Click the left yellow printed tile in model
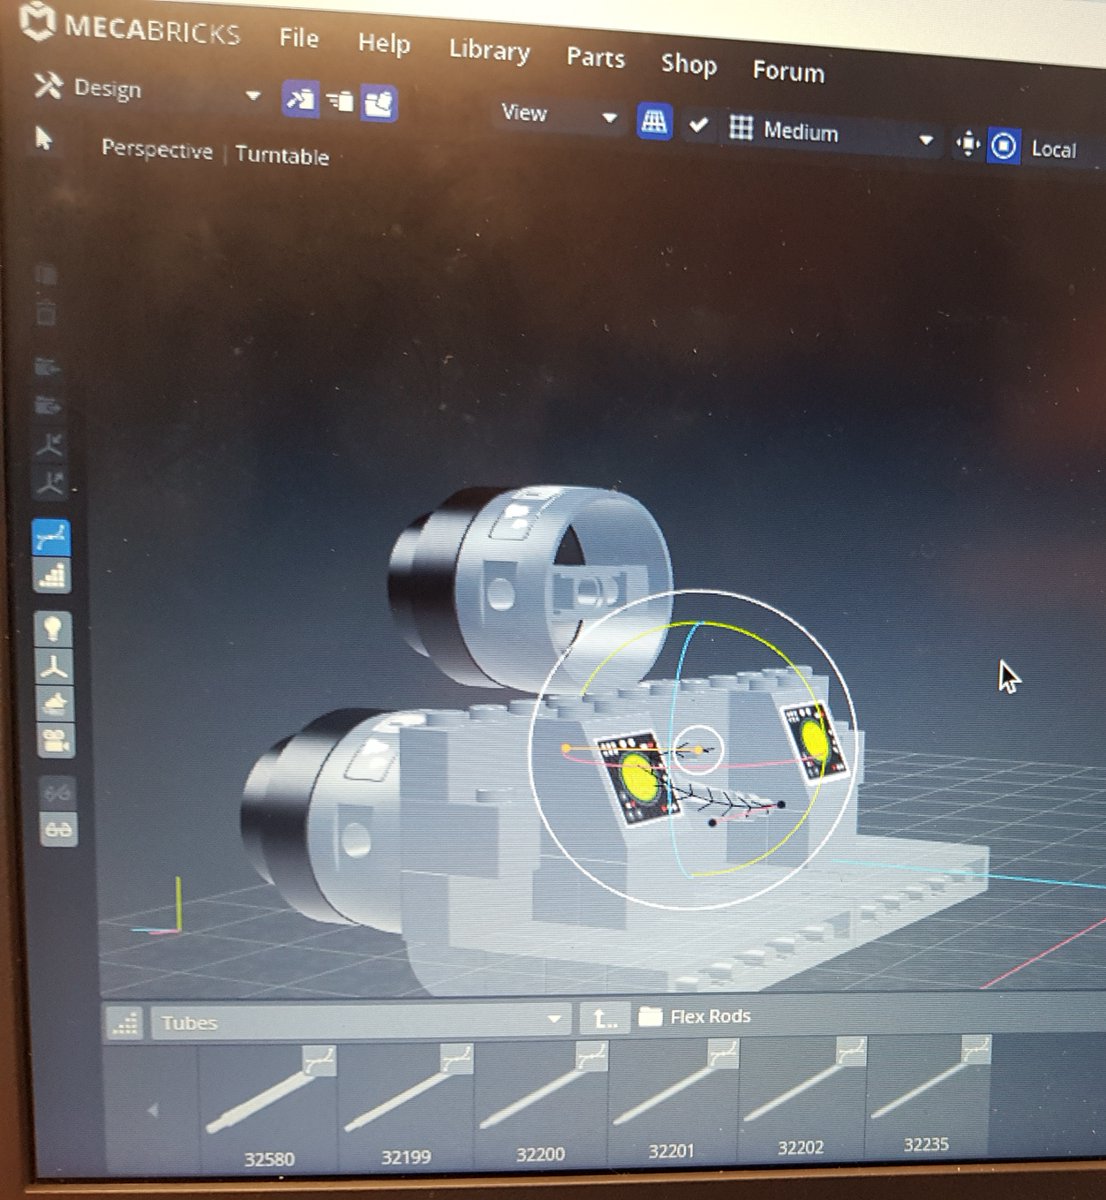This screenshot has width=1106, height=1200. 639,780
